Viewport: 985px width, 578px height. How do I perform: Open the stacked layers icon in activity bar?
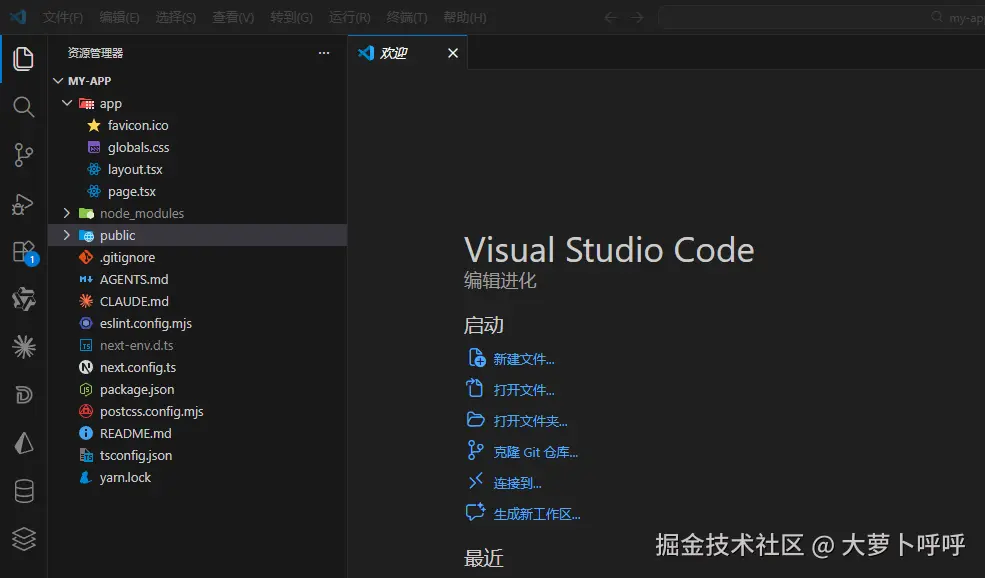point(24,539)
